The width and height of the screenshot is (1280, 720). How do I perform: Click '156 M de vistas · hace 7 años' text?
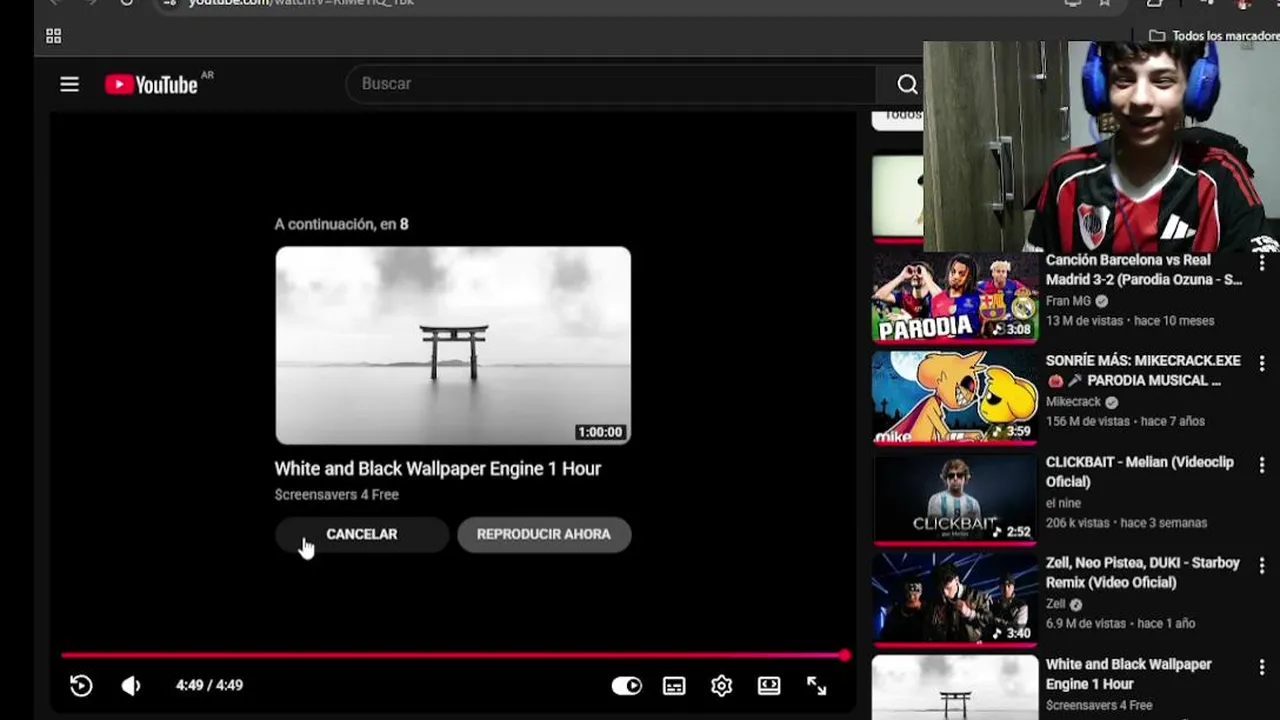pyautogui.click(x=1125, y=422)
